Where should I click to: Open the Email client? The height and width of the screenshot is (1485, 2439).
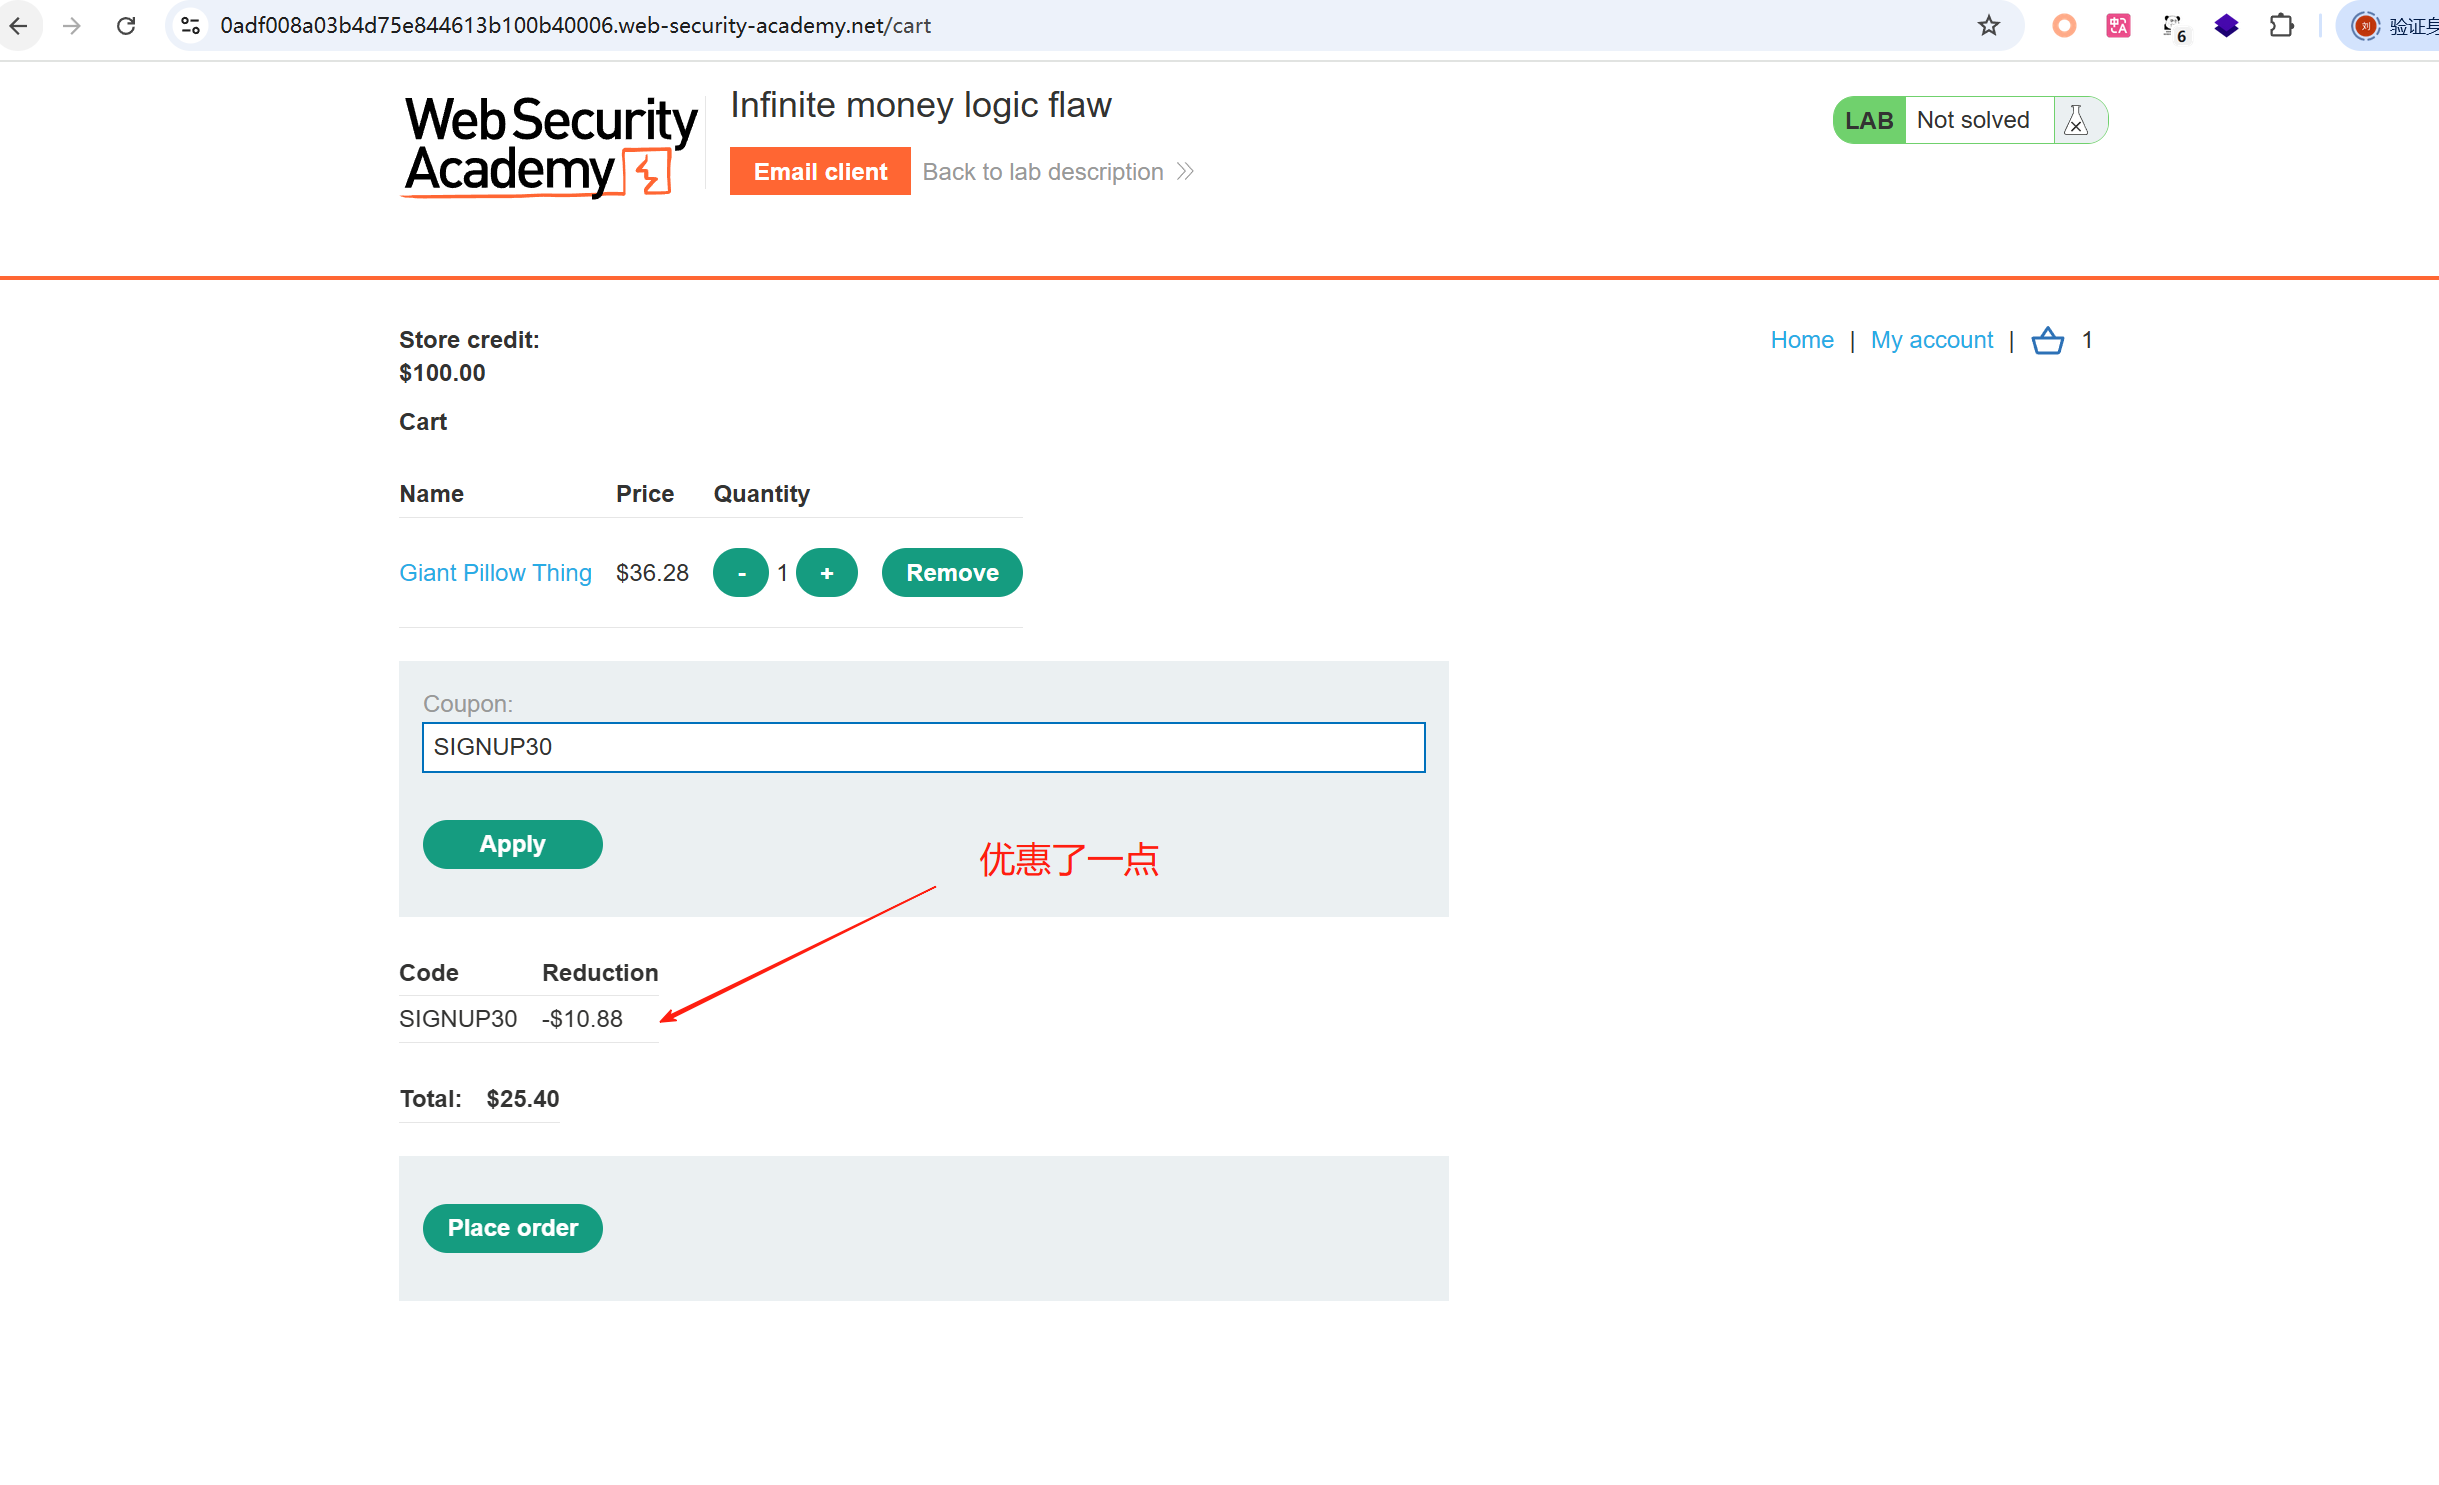(x=819, y=172)
